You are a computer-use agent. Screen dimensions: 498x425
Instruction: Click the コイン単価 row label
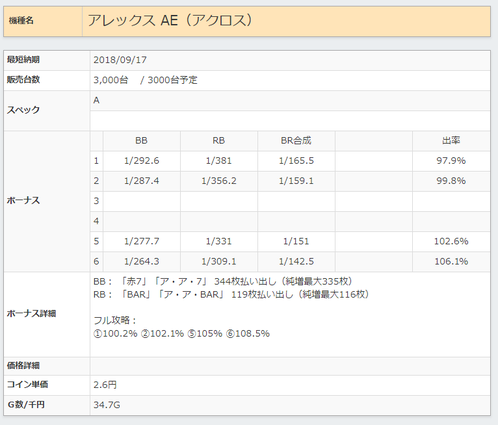(x=27, y=385)
